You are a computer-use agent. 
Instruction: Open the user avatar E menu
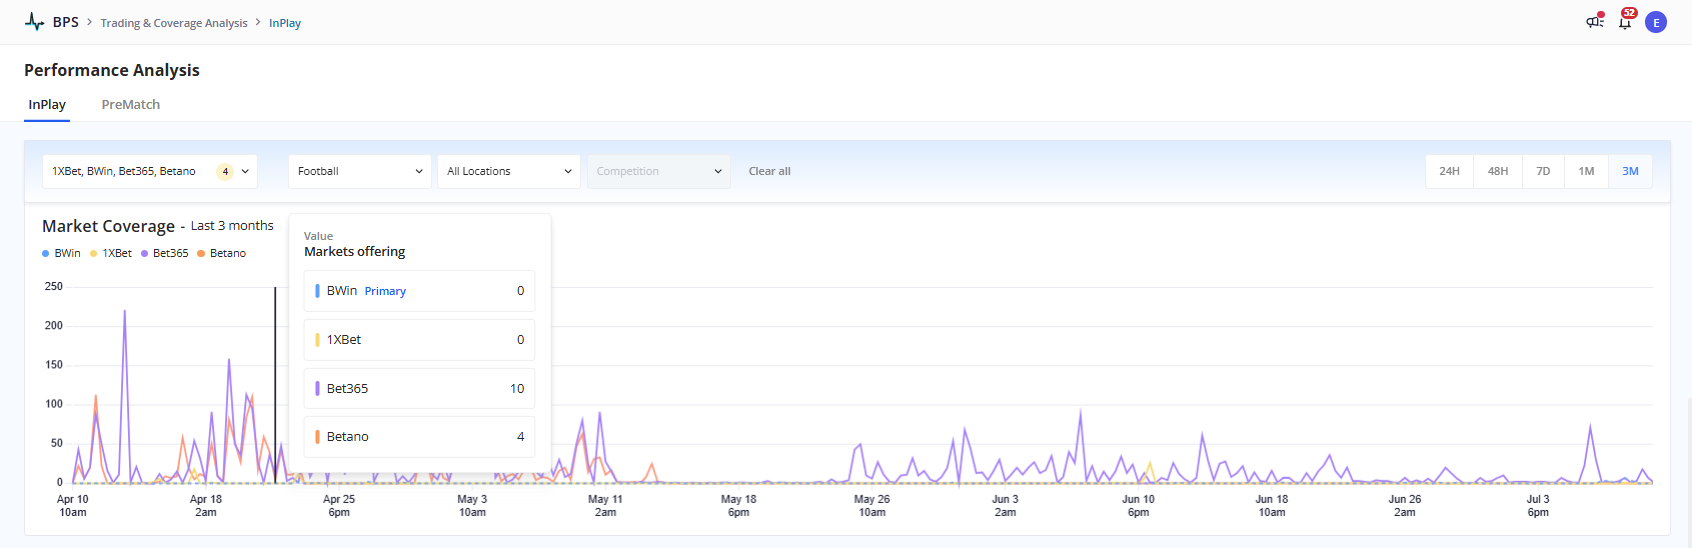point(1656,22)
